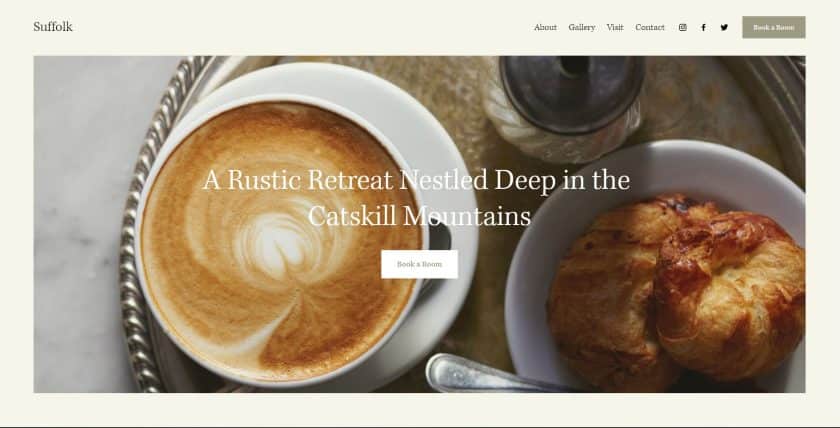Open the Twitter bird icon
The height and width of the screenshot is (428, 840).
pyautogui.click(x=724, y=27)
